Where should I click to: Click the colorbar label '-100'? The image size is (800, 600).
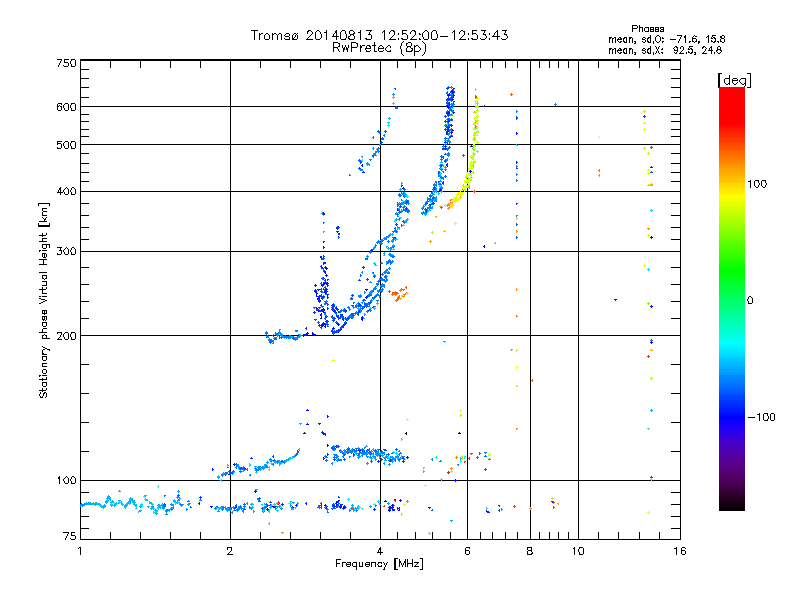[761, 417]
